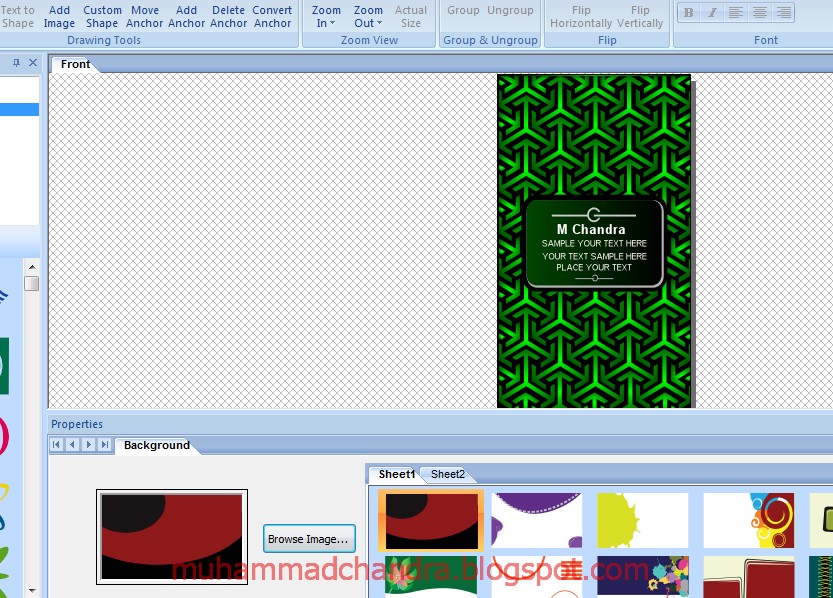Click the Browse Image button

pyautogui.click(x=309, y=538)
